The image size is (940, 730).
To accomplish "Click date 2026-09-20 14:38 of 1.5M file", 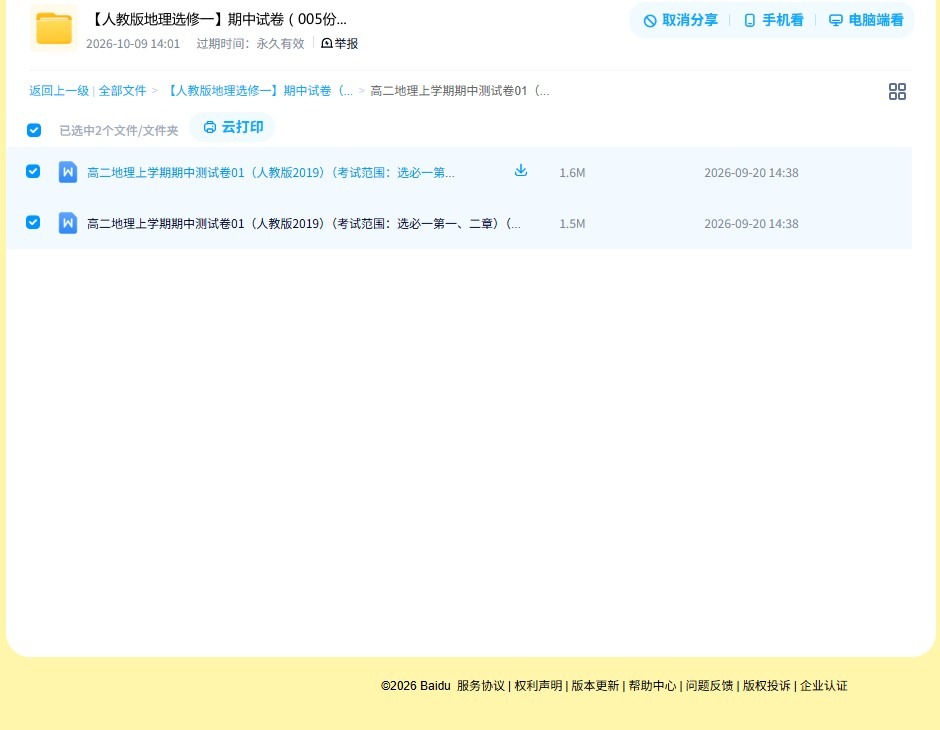I will click(751, 224).
